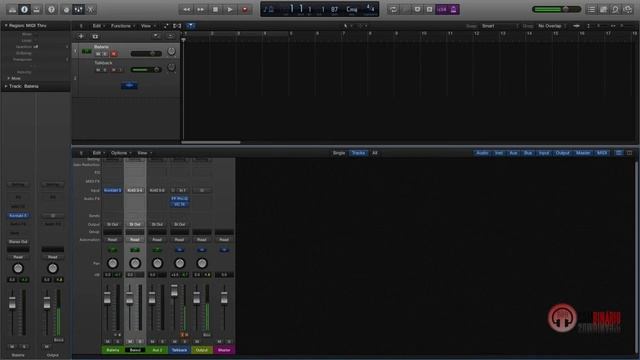Stop playback with the Stop button
Viewport: 640px width, 360px height.
pyautogui.click(x=215, y=9)
